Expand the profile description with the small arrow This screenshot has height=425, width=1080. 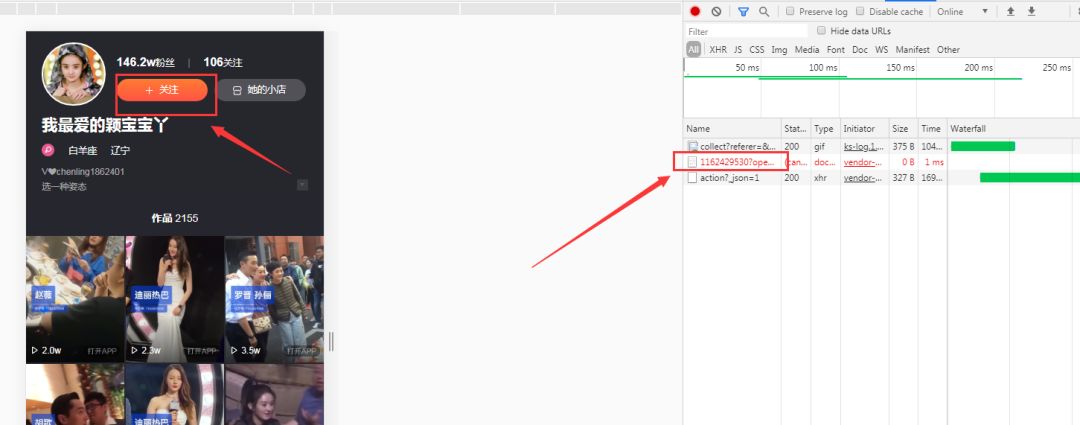click(x=302, y=185)
